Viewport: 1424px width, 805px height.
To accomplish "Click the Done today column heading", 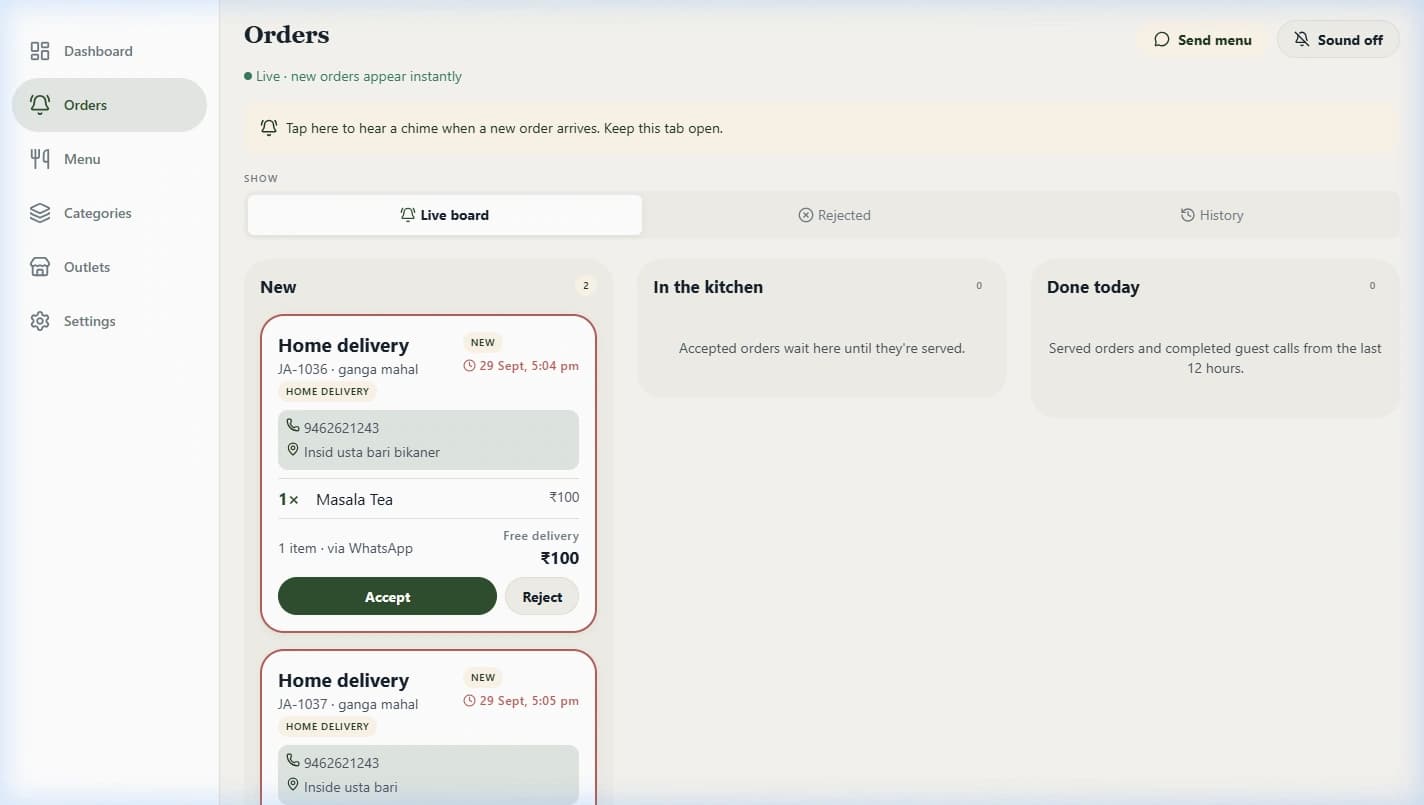I will click(1093, 287).
